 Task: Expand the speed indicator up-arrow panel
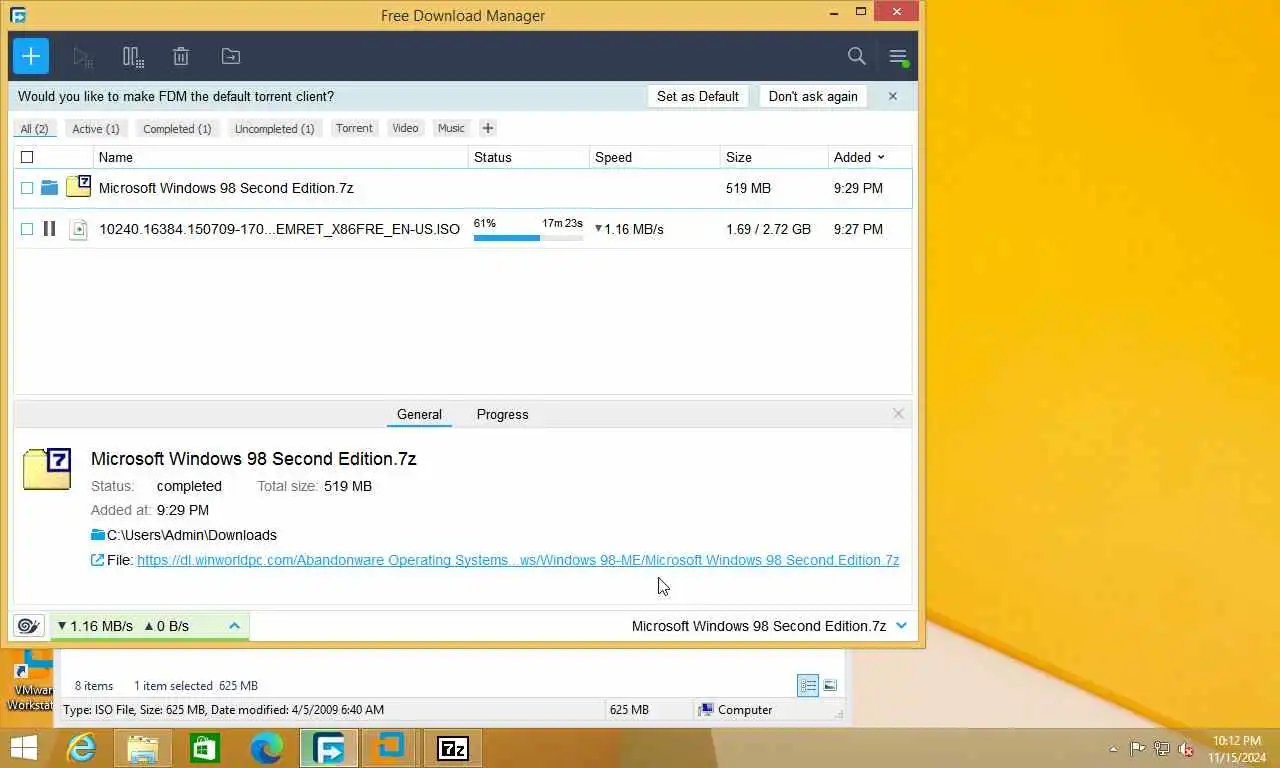[x=234, y=626]
